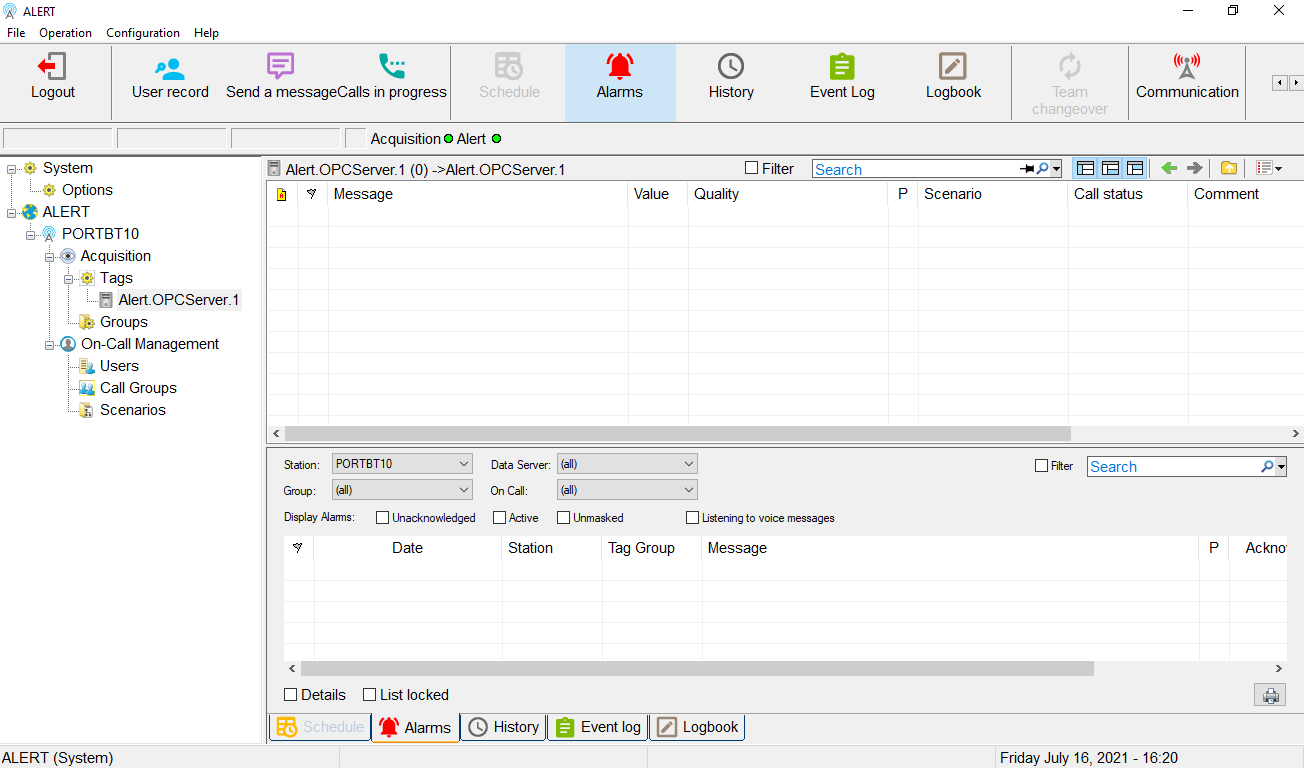Open the Configuration menu

[143, 33]
